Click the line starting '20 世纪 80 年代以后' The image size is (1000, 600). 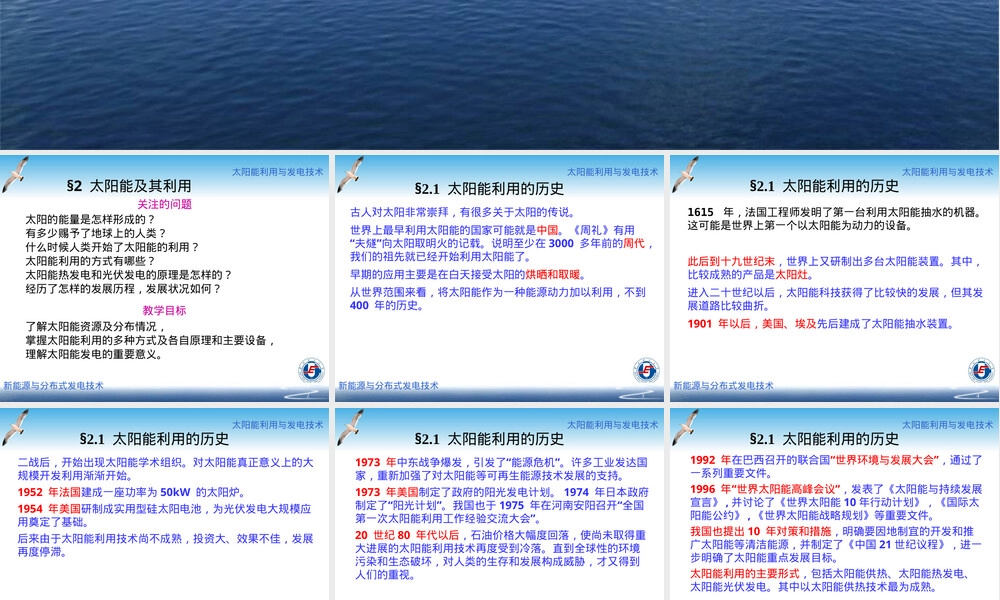pos(501,555)
